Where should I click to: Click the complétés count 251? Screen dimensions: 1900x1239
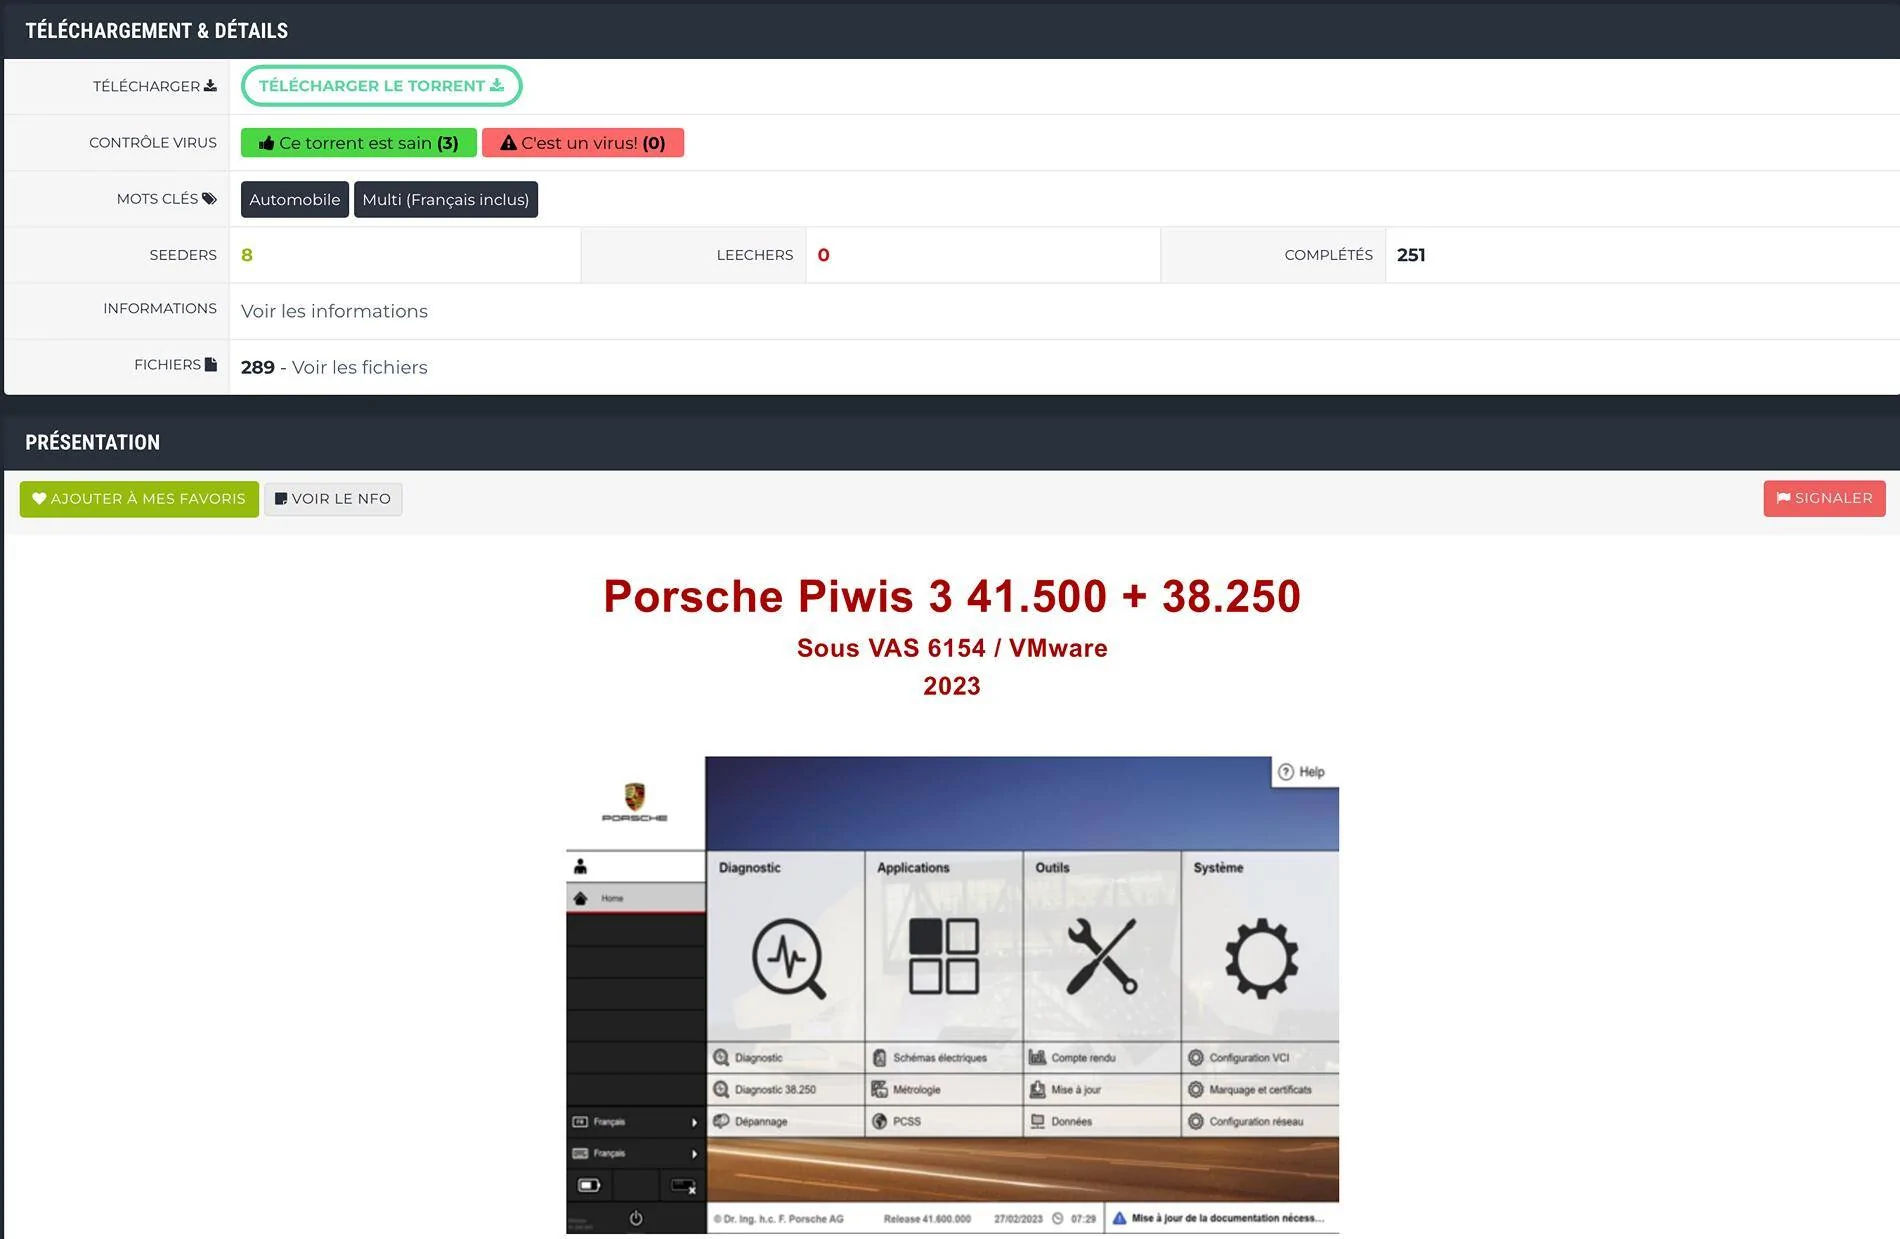[x=1411, y=255]
